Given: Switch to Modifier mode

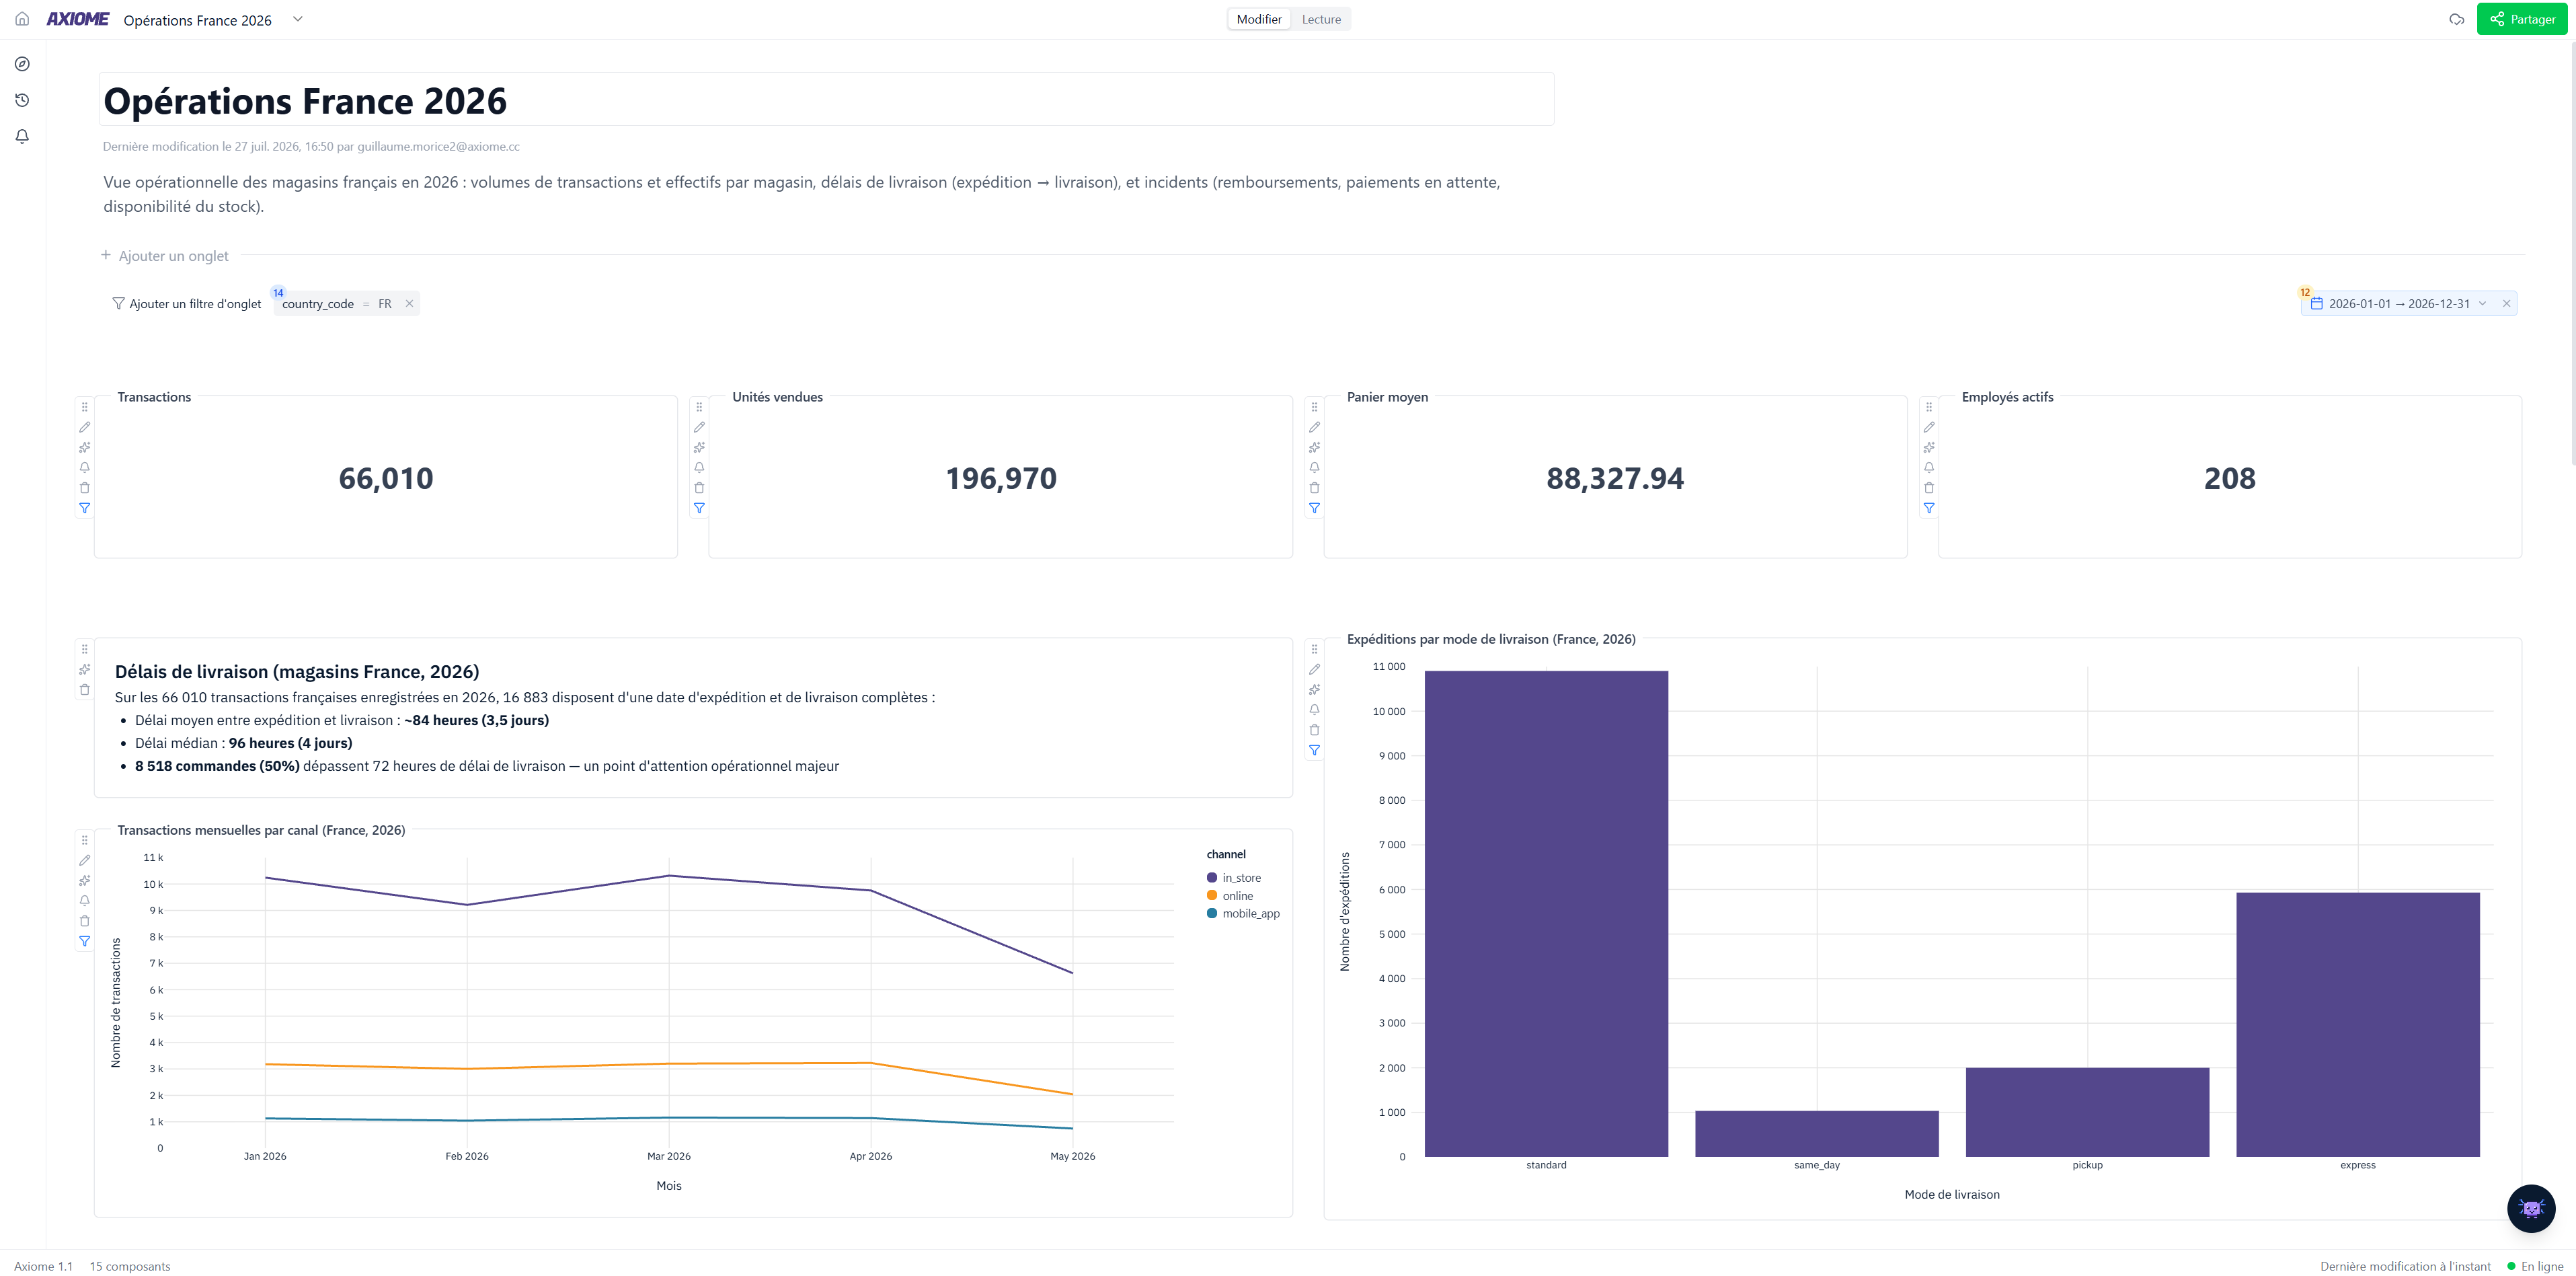Looking at the screenshot, I should point(1259,19).
